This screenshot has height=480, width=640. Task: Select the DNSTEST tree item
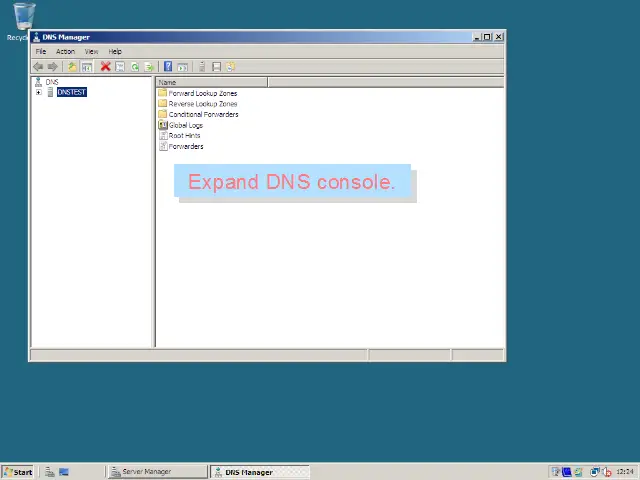coord(72,92)
